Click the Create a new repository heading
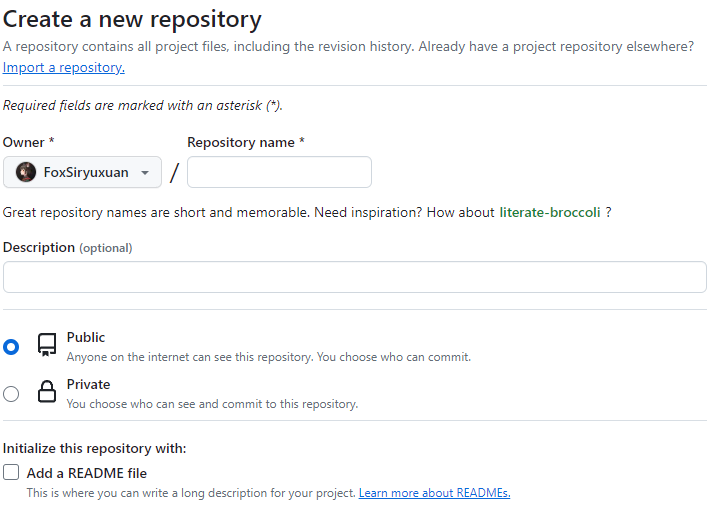This screenshot has width=711, height=521. [x=132, y=19]
